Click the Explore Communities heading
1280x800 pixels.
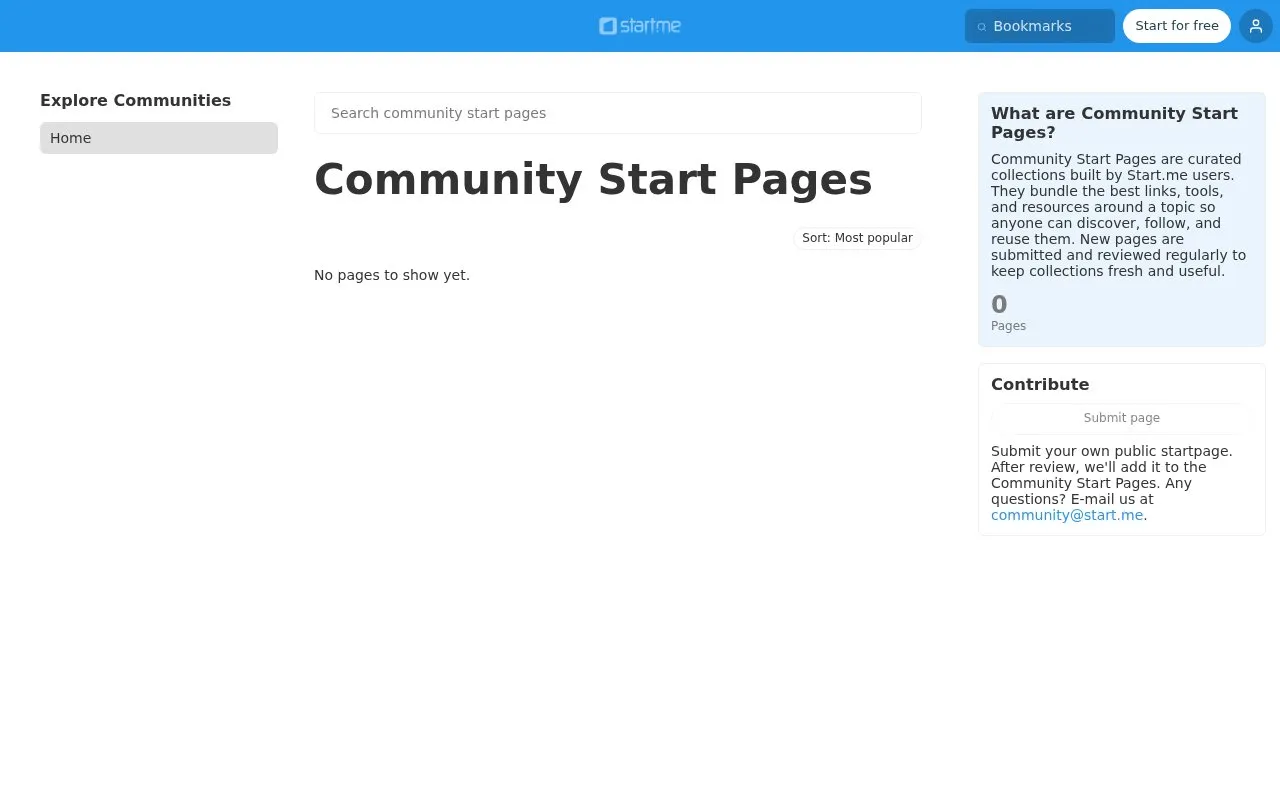pyautogui.click(x=135, y=100)
